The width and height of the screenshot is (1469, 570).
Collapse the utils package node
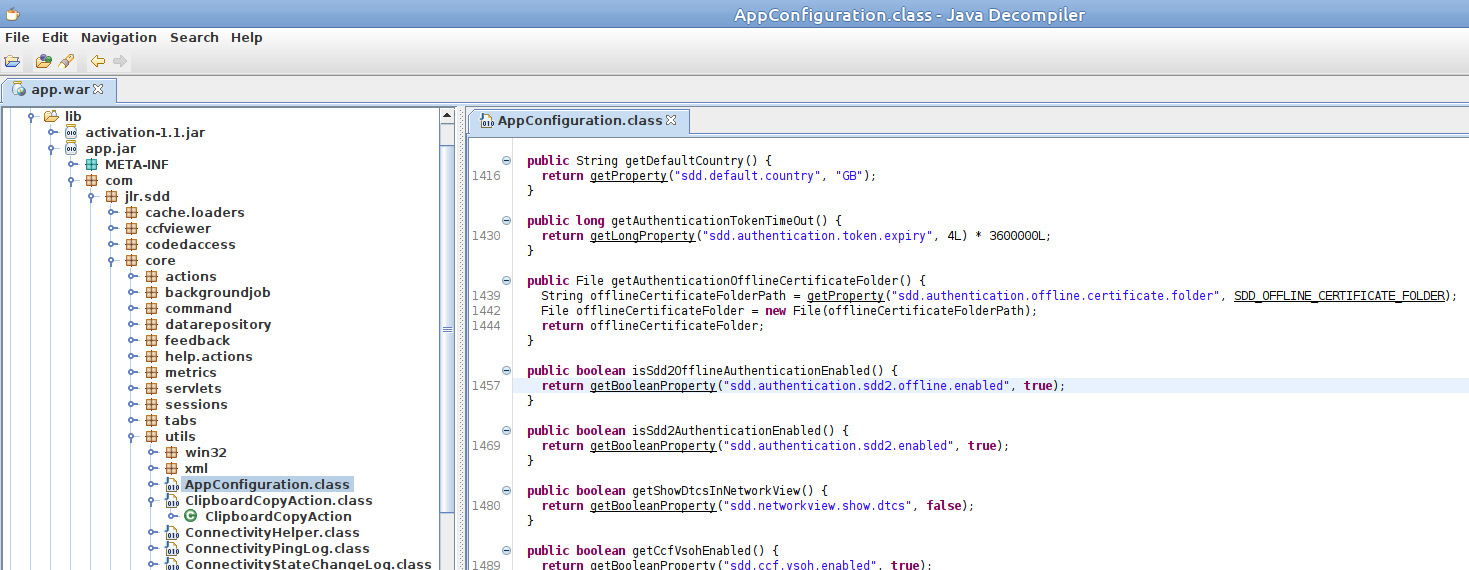coord(131,436)
